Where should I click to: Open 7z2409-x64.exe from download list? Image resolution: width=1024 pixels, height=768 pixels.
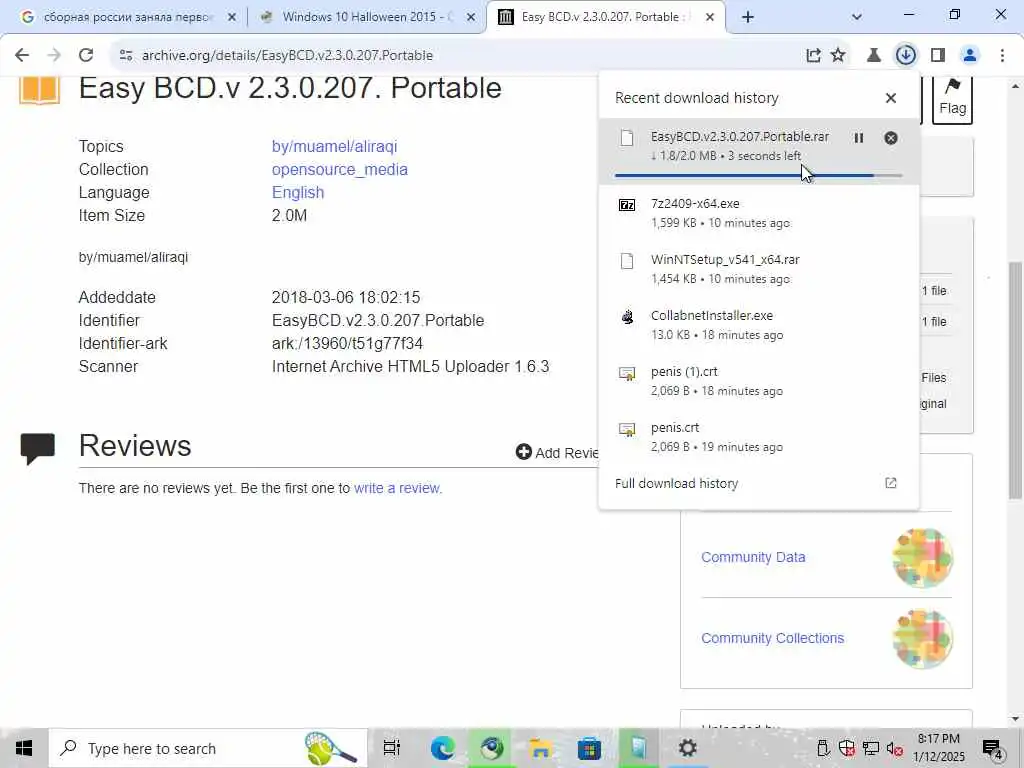759,213
